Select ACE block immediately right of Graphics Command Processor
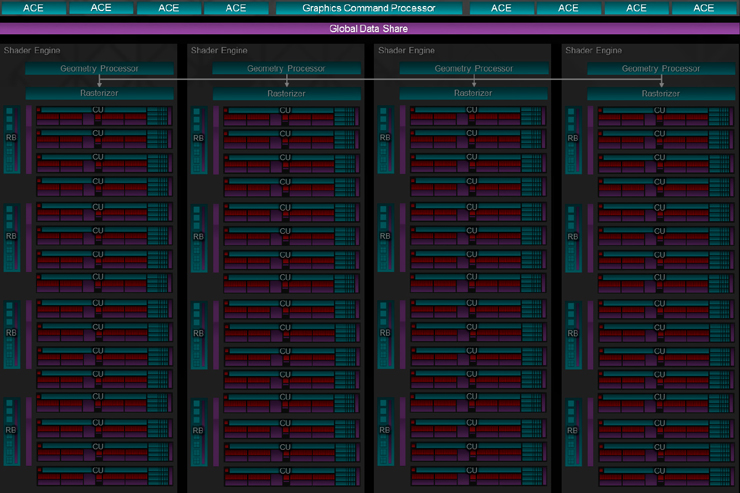 point(501,8)
